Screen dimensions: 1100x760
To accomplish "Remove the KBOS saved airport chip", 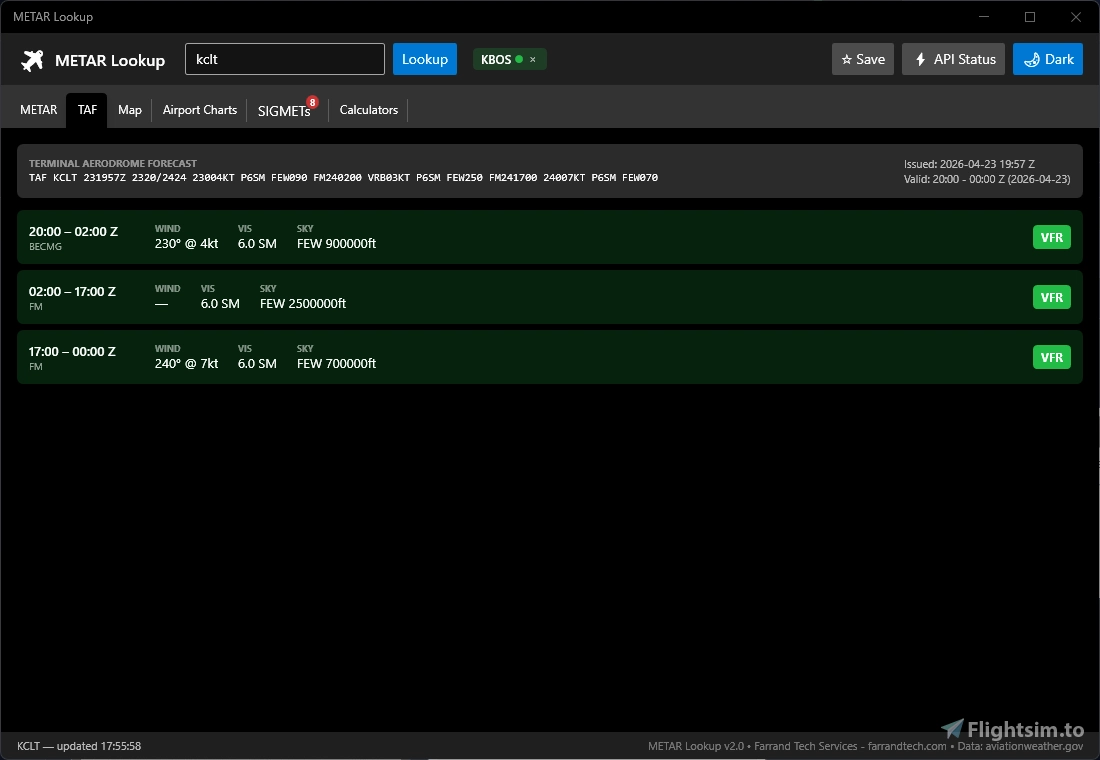I will pyautogui.click(x=532, y=60).
